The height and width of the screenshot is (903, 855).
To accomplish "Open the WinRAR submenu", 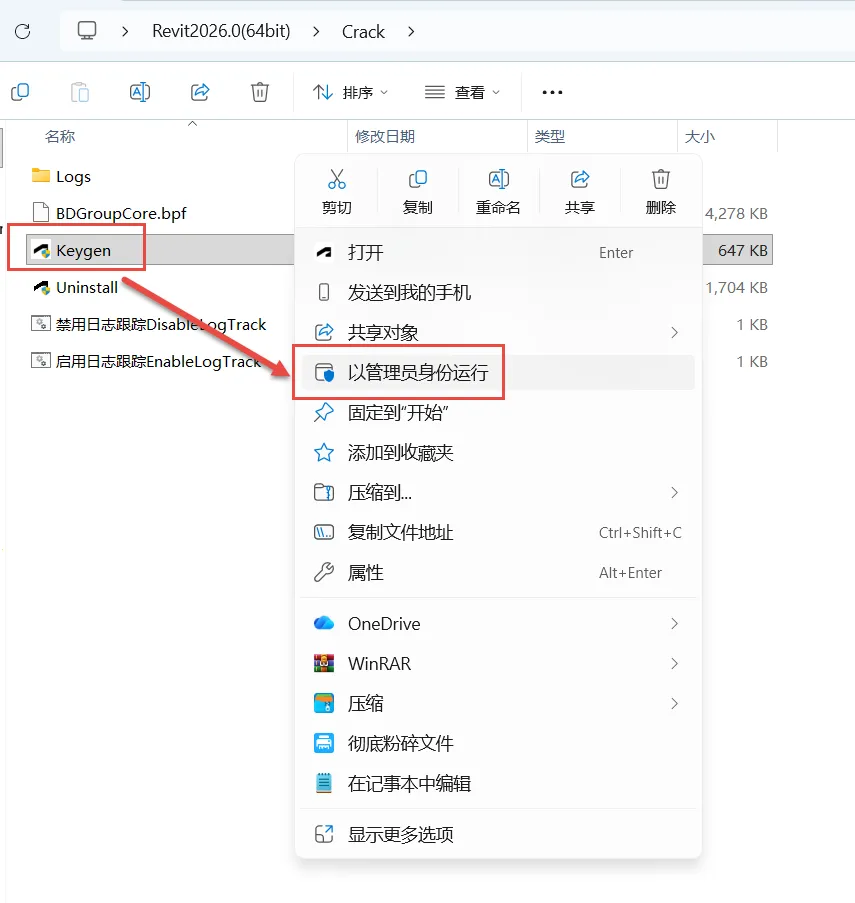I will (498, 663).
